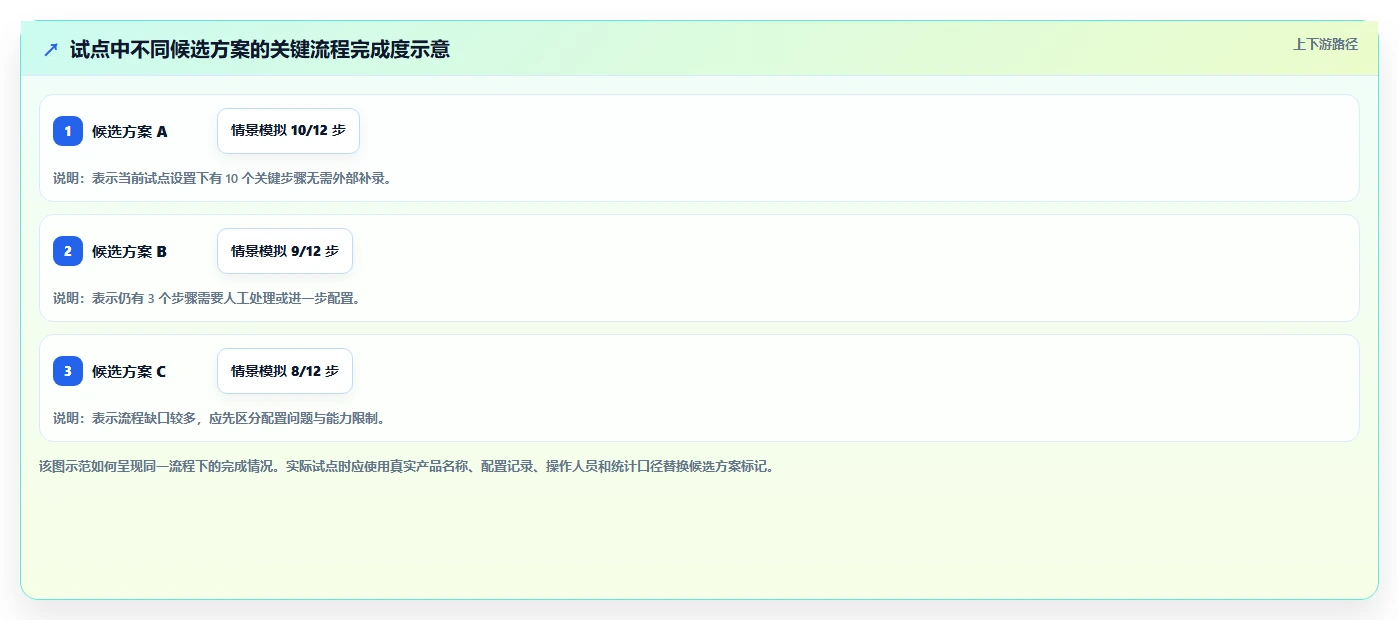This screenshot has width=1399, height=620.
Task: Click the note about 10 个关键步骤无需外部补录
Action: 222,178
